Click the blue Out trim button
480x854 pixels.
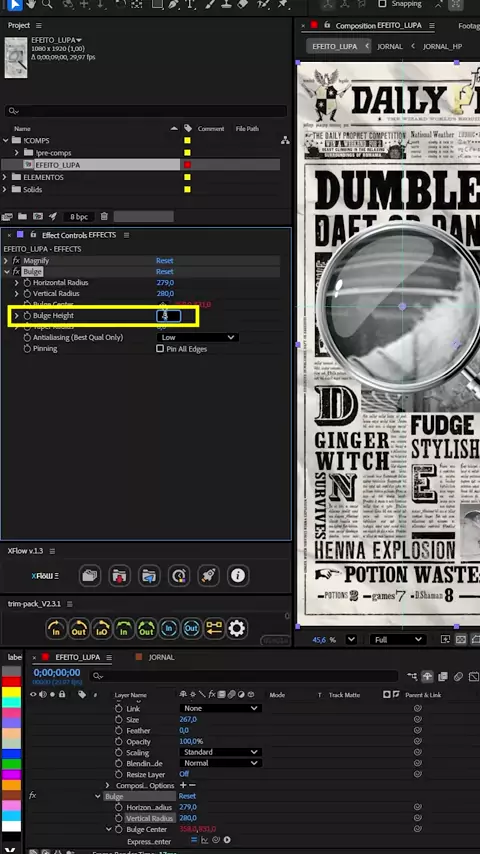(x=191, y=629)
